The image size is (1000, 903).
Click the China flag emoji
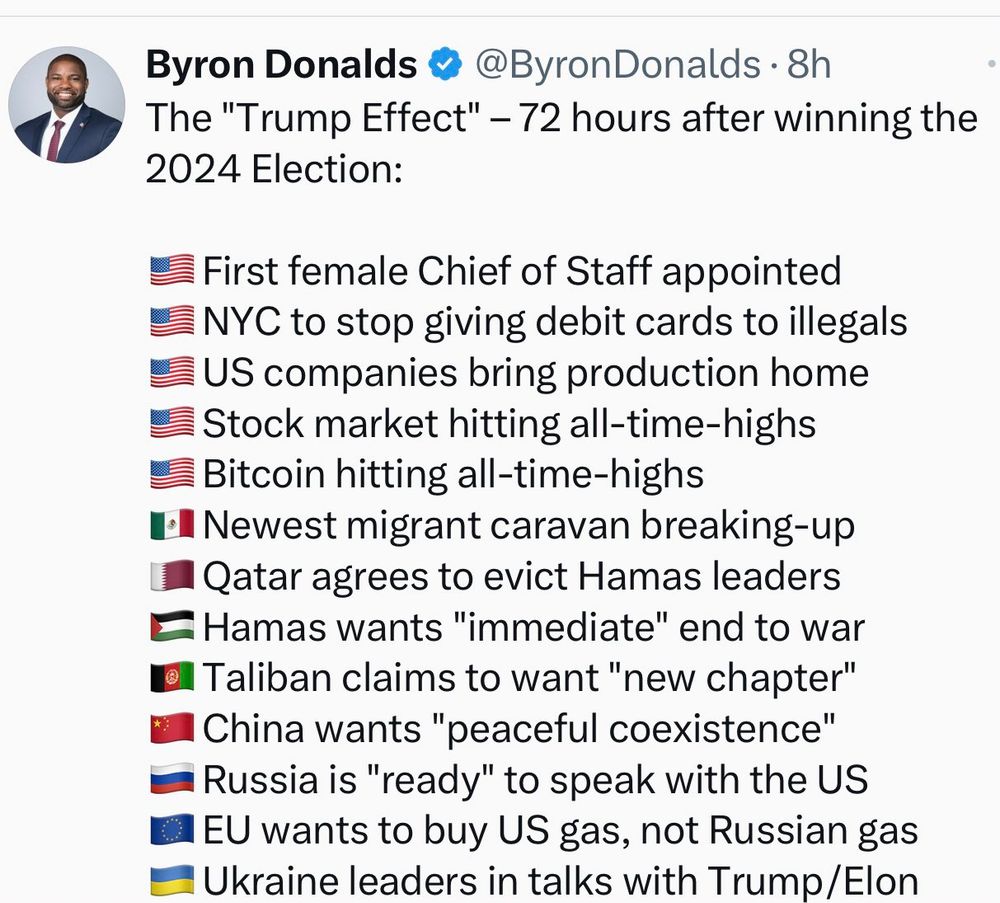[171, 729]
